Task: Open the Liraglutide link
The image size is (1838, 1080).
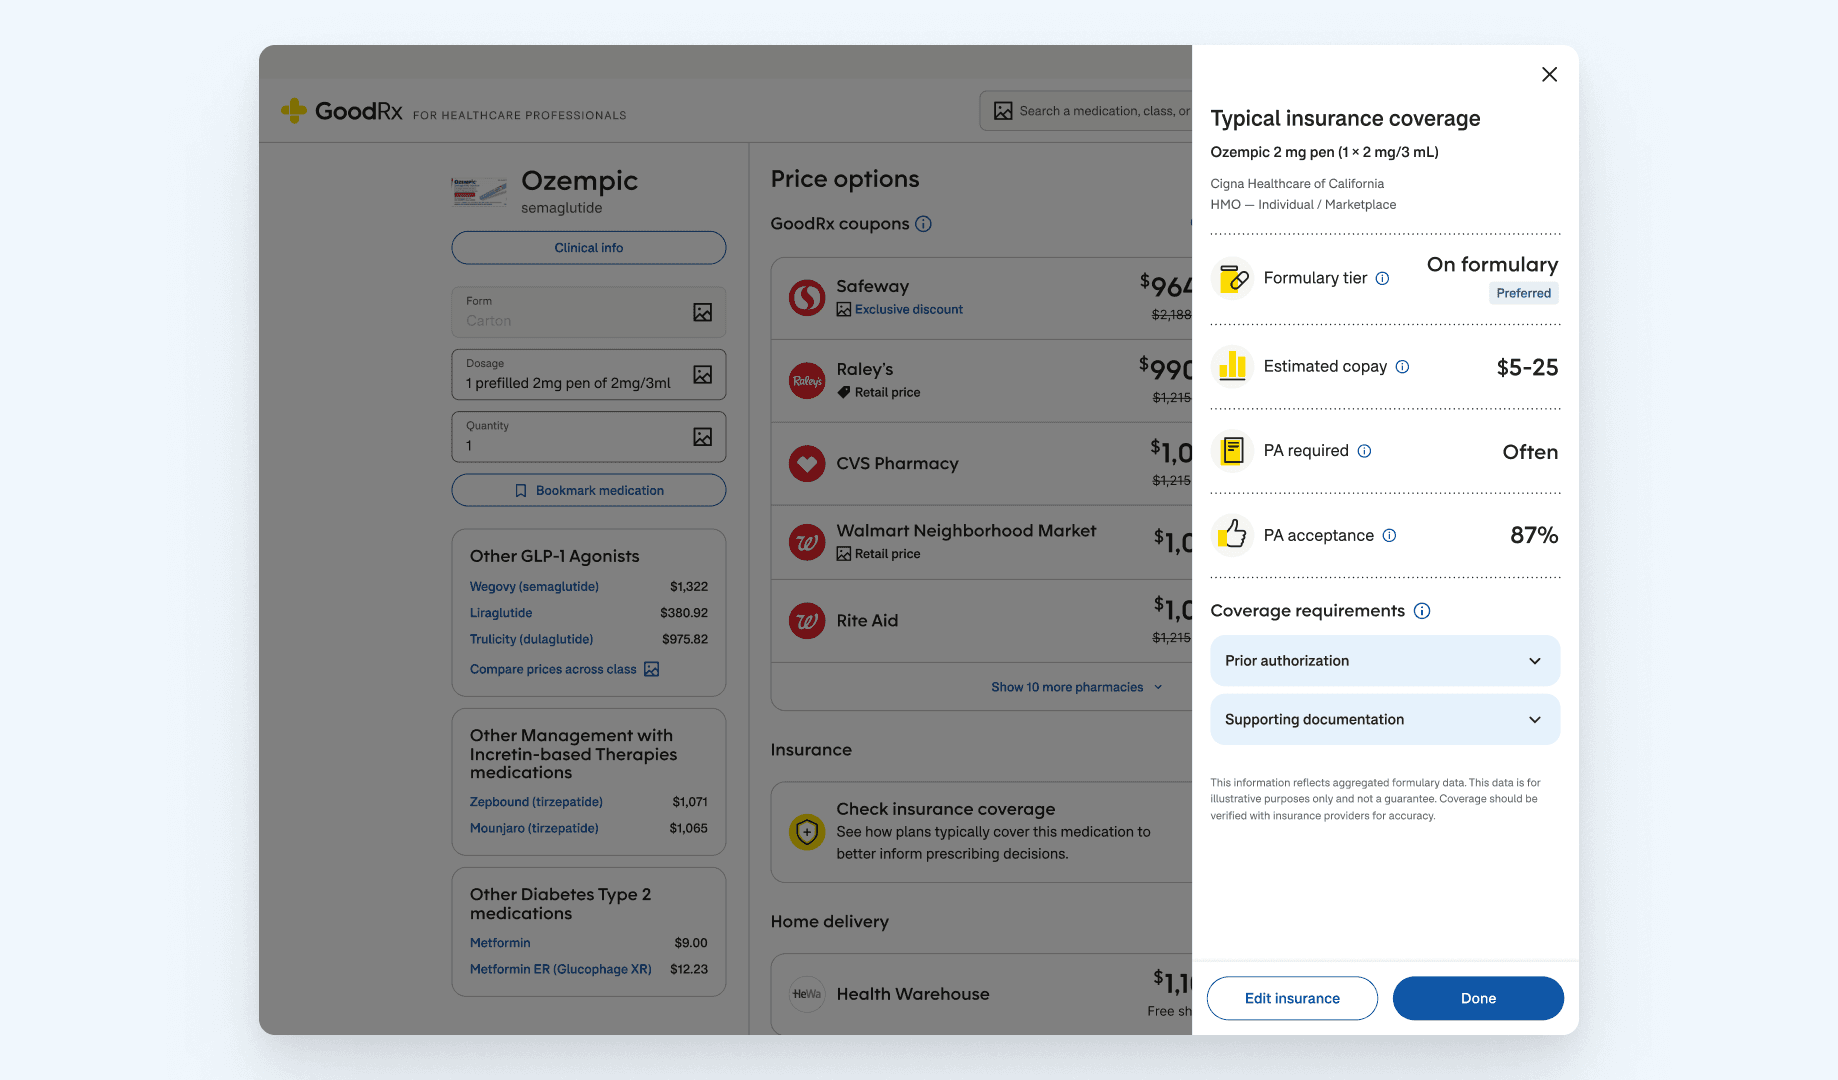Action: coord(501,613)
